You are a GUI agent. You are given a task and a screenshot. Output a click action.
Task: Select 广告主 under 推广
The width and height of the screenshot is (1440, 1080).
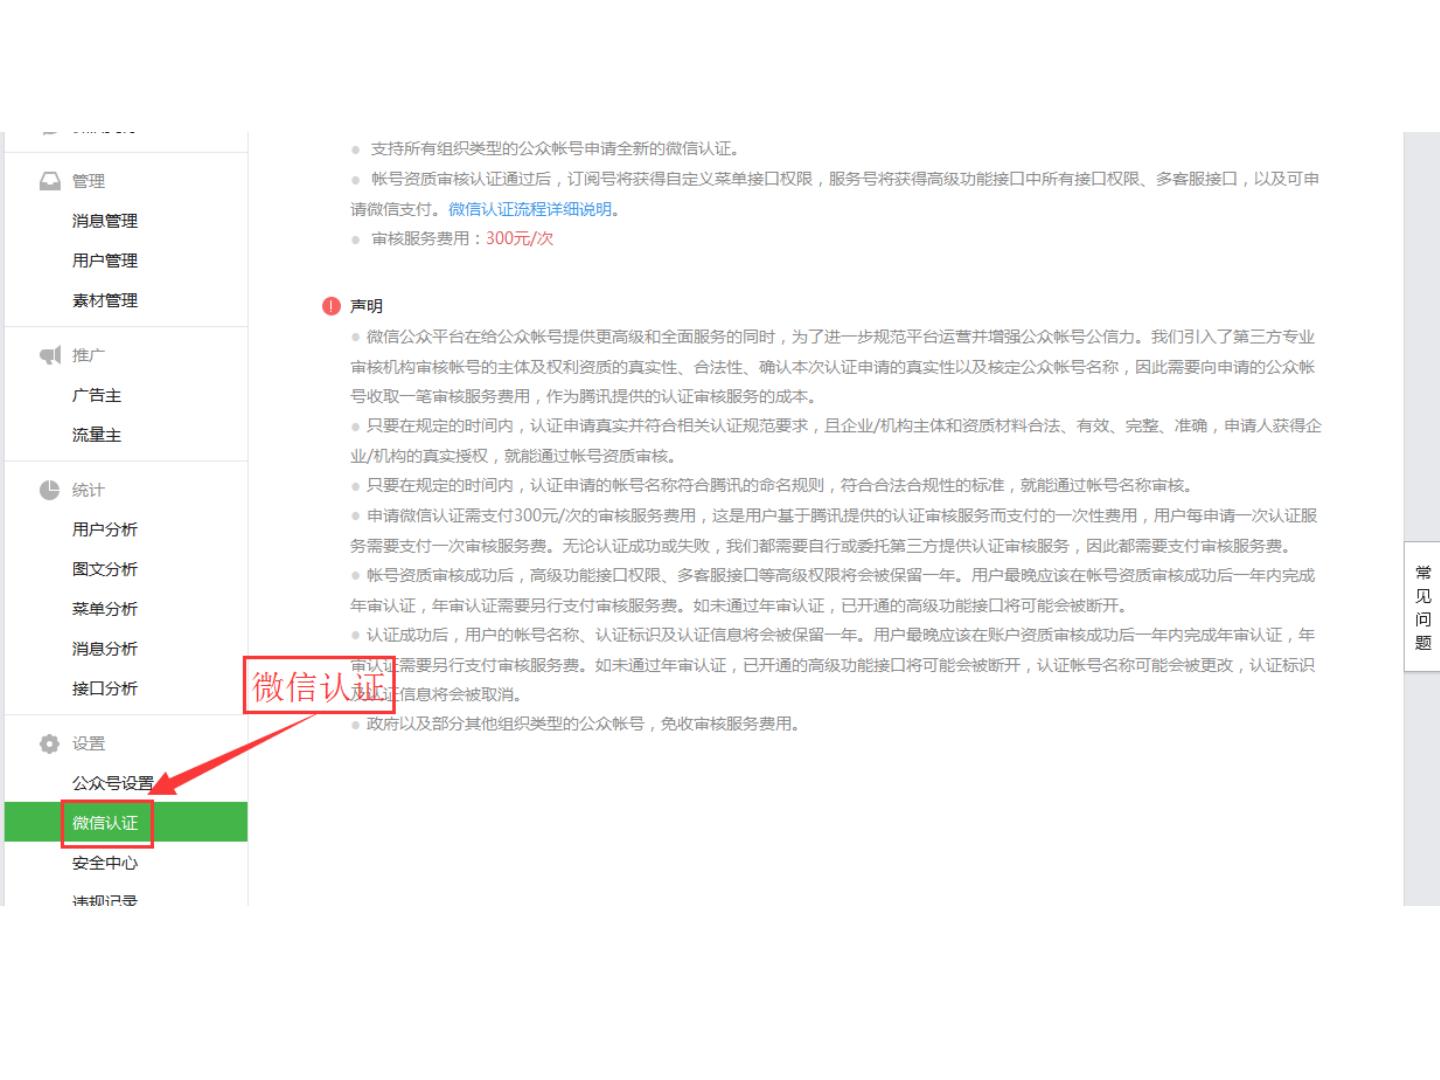point(97,396)
